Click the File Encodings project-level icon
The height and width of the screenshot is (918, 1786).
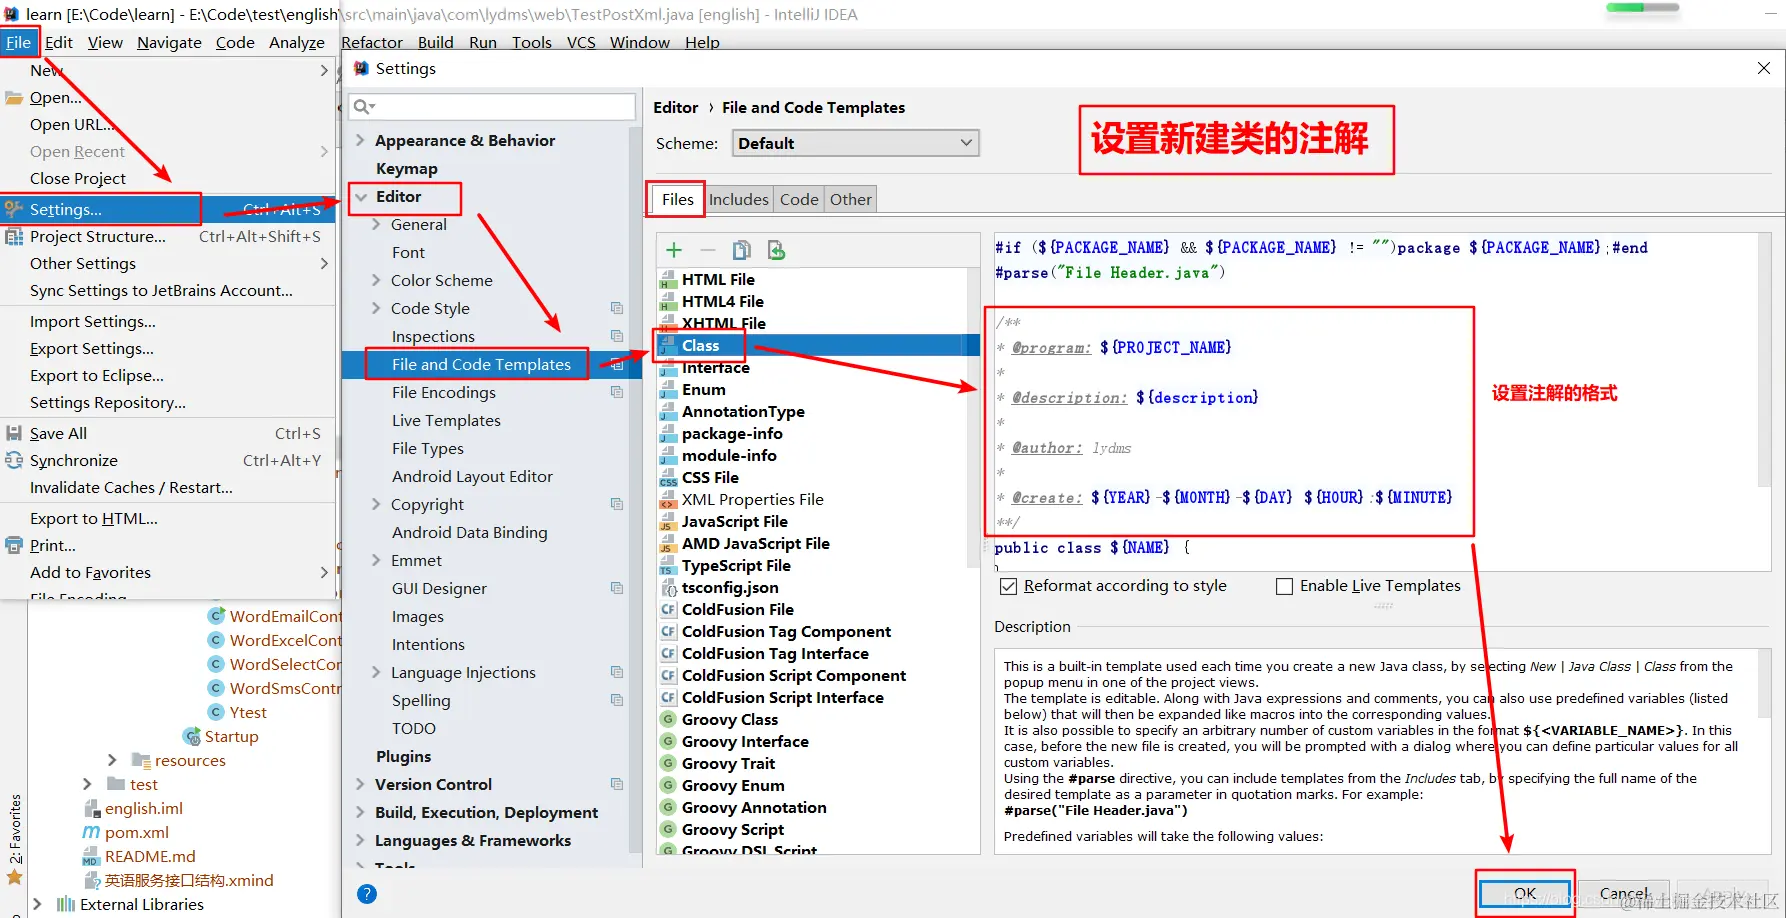pyautogui.click(x=617, y=392)
